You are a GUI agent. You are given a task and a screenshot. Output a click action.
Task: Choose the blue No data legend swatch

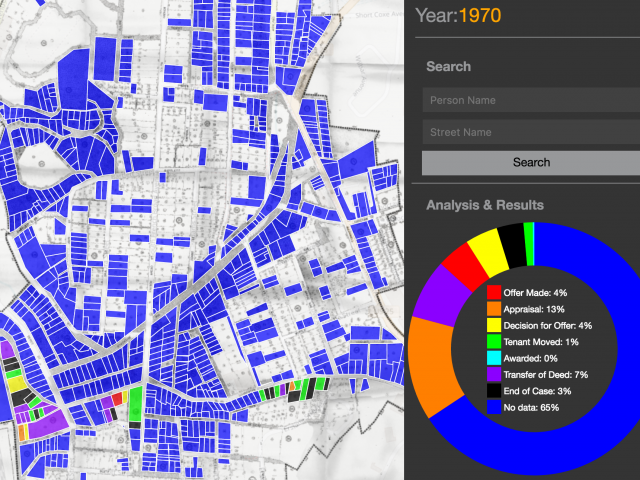point(494,407)
